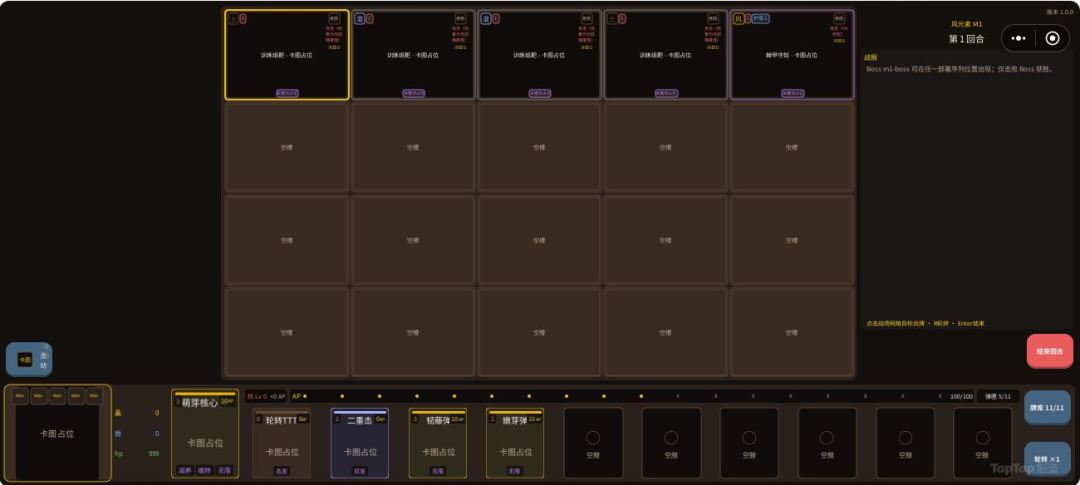Click the 热 Lv 0 +0 AP indicator

click(x=266, y=396)
